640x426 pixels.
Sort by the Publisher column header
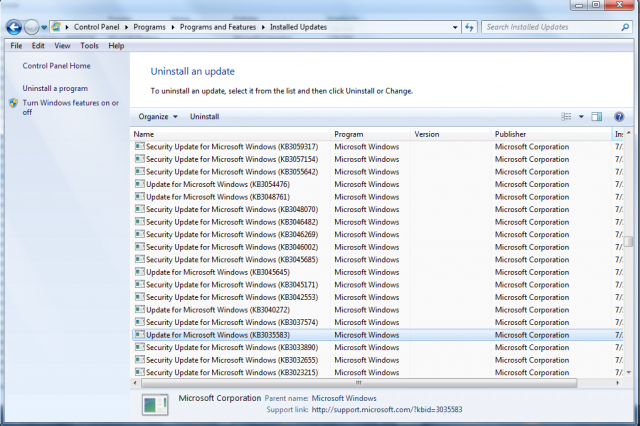coord(551,134)
